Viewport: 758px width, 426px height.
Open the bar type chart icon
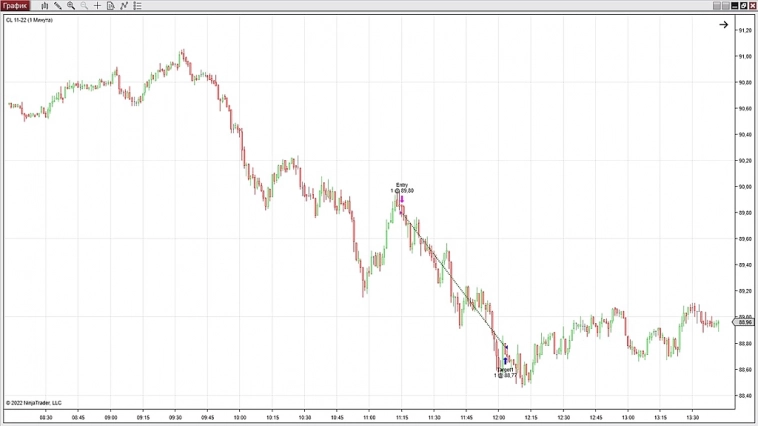[45, 6]
